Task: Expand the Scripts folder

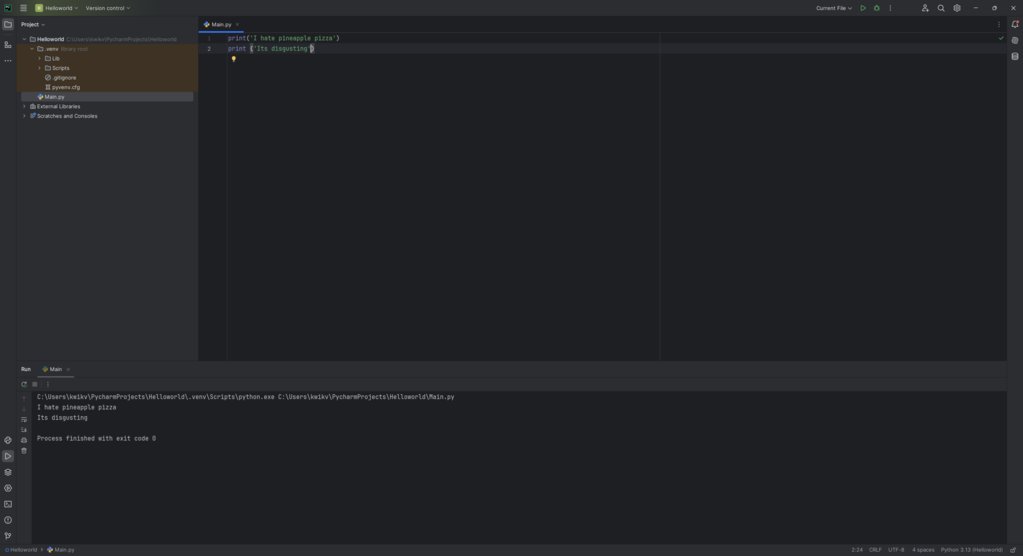Action: point(40,68)
